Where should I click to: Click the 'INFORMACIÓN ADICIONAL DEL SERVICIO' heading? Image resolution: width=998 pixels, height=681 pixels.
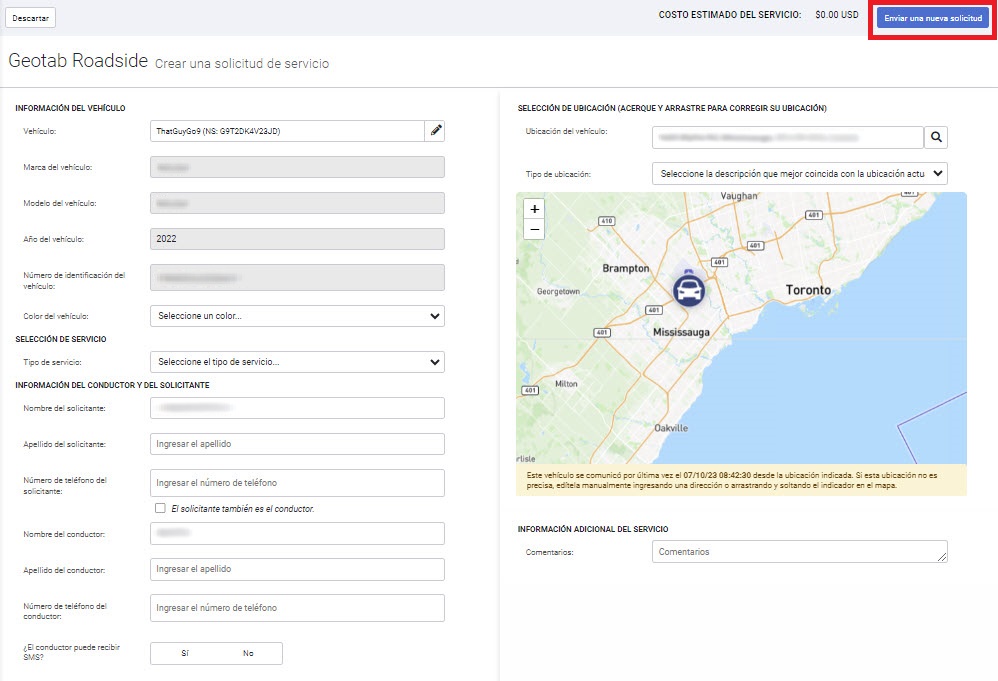[x=593, y=529]
